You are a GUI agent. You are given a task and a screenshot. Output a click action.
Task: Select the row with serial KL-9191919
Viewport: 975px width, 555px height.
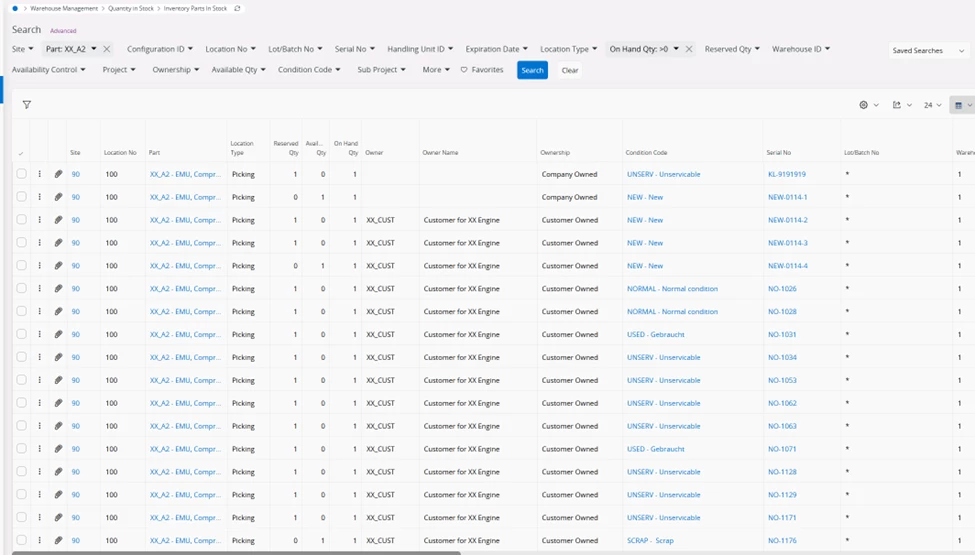(22, 174)
